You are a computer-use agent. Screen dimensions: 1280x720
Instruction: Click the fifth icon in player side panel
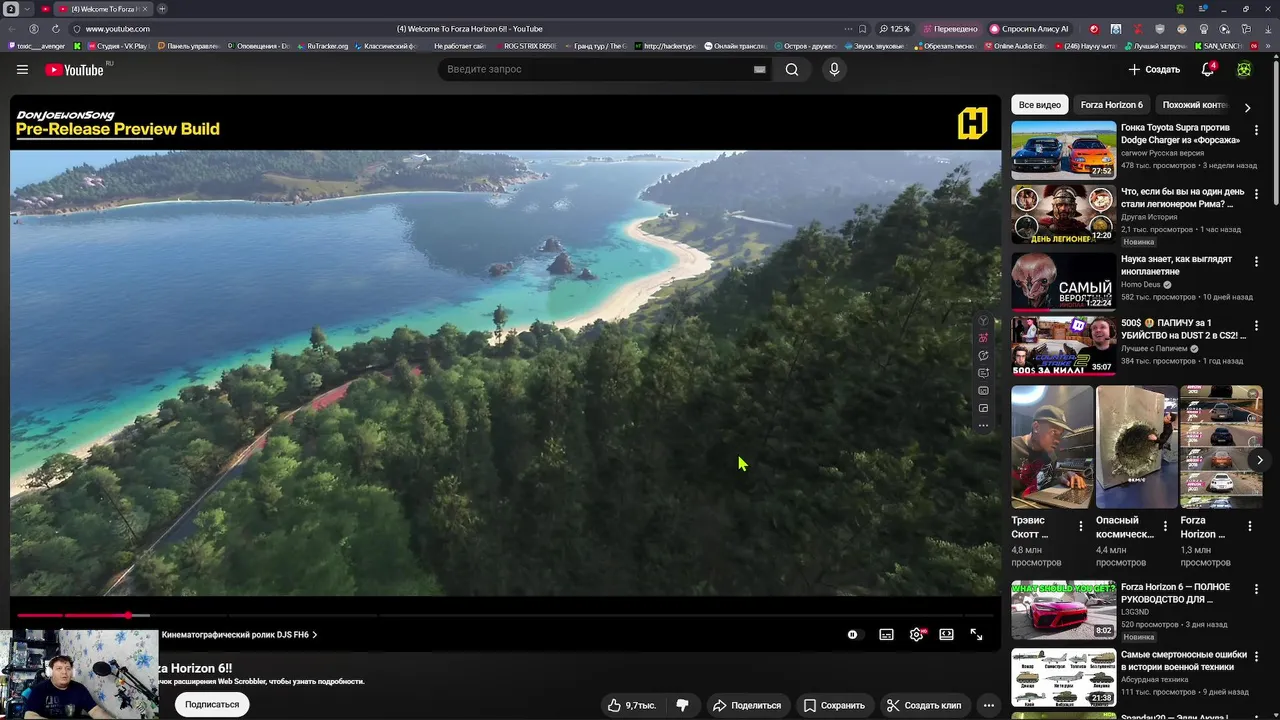983,390
